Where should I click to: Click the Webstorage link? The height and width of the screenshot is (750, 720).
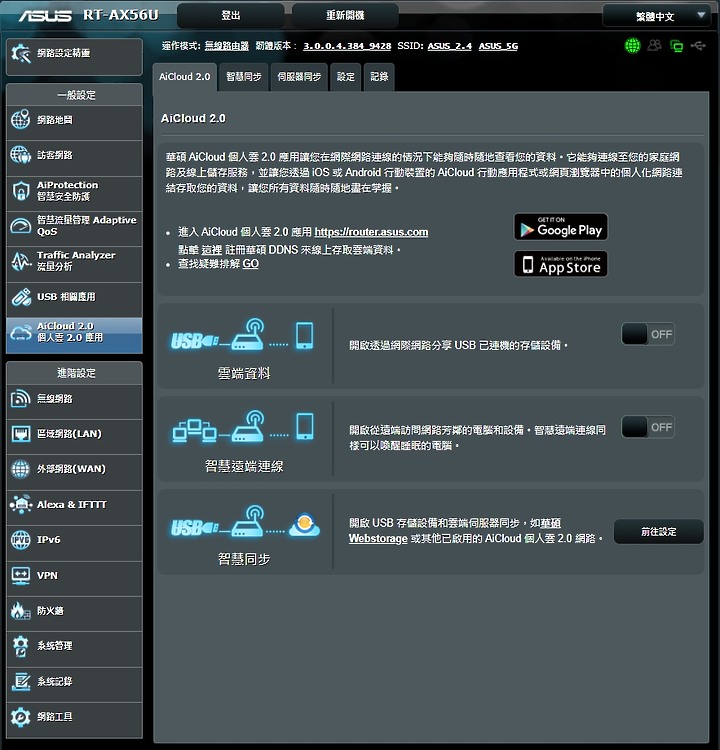[378, 539]
